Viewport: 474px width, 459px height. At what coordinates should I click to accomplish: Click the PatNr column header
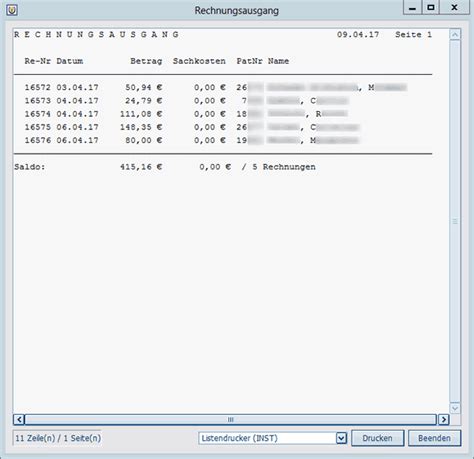[249, 61]
